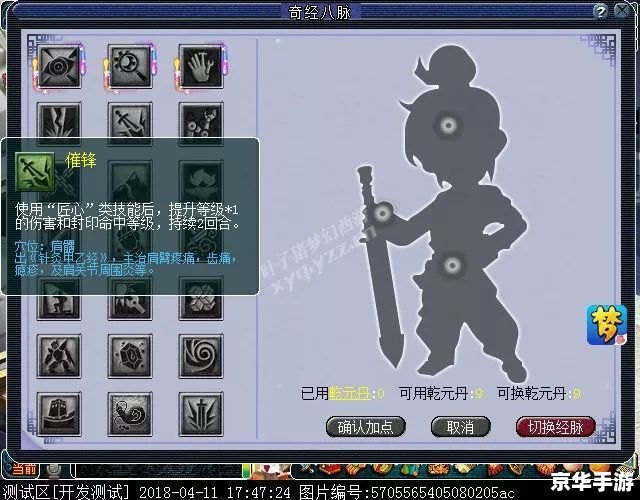640x500 pixels.
Task: Click the round gray button beside 当前
Action: (55, 470)
